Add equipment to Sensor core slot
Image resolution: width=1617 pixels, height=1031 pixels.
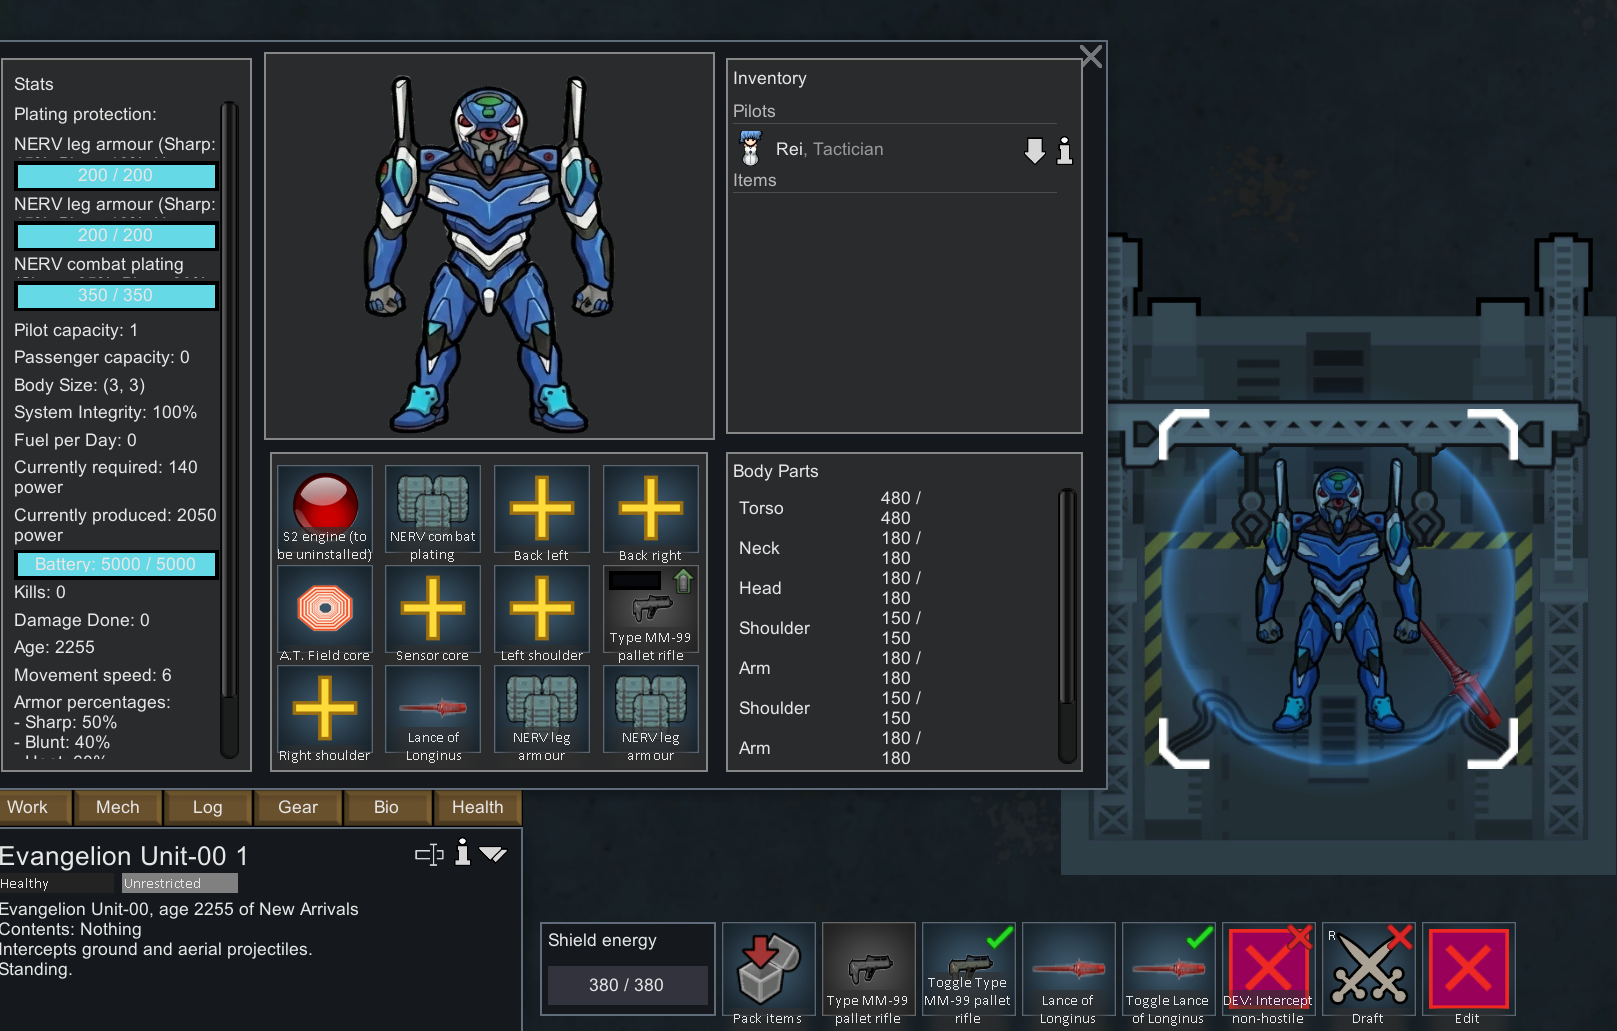(x=433, y=613)
